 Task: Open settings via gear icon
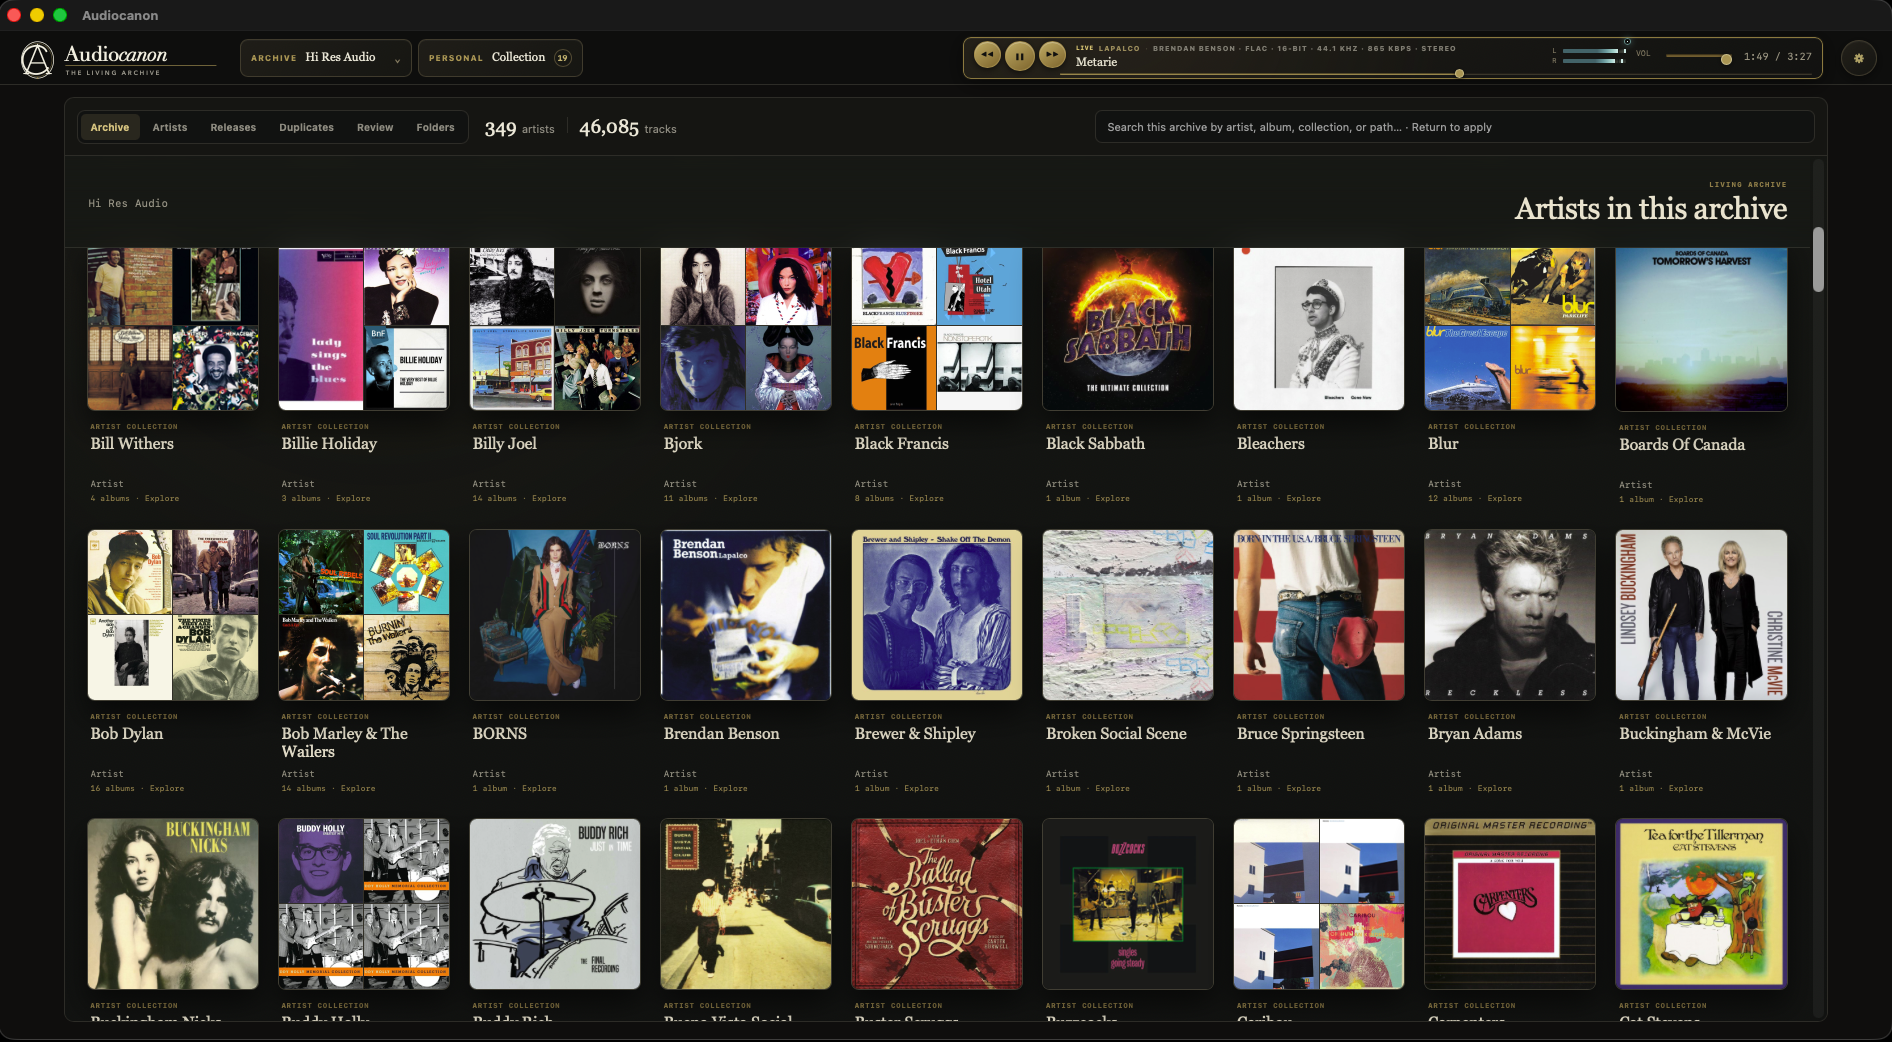tap(1859, 58)
